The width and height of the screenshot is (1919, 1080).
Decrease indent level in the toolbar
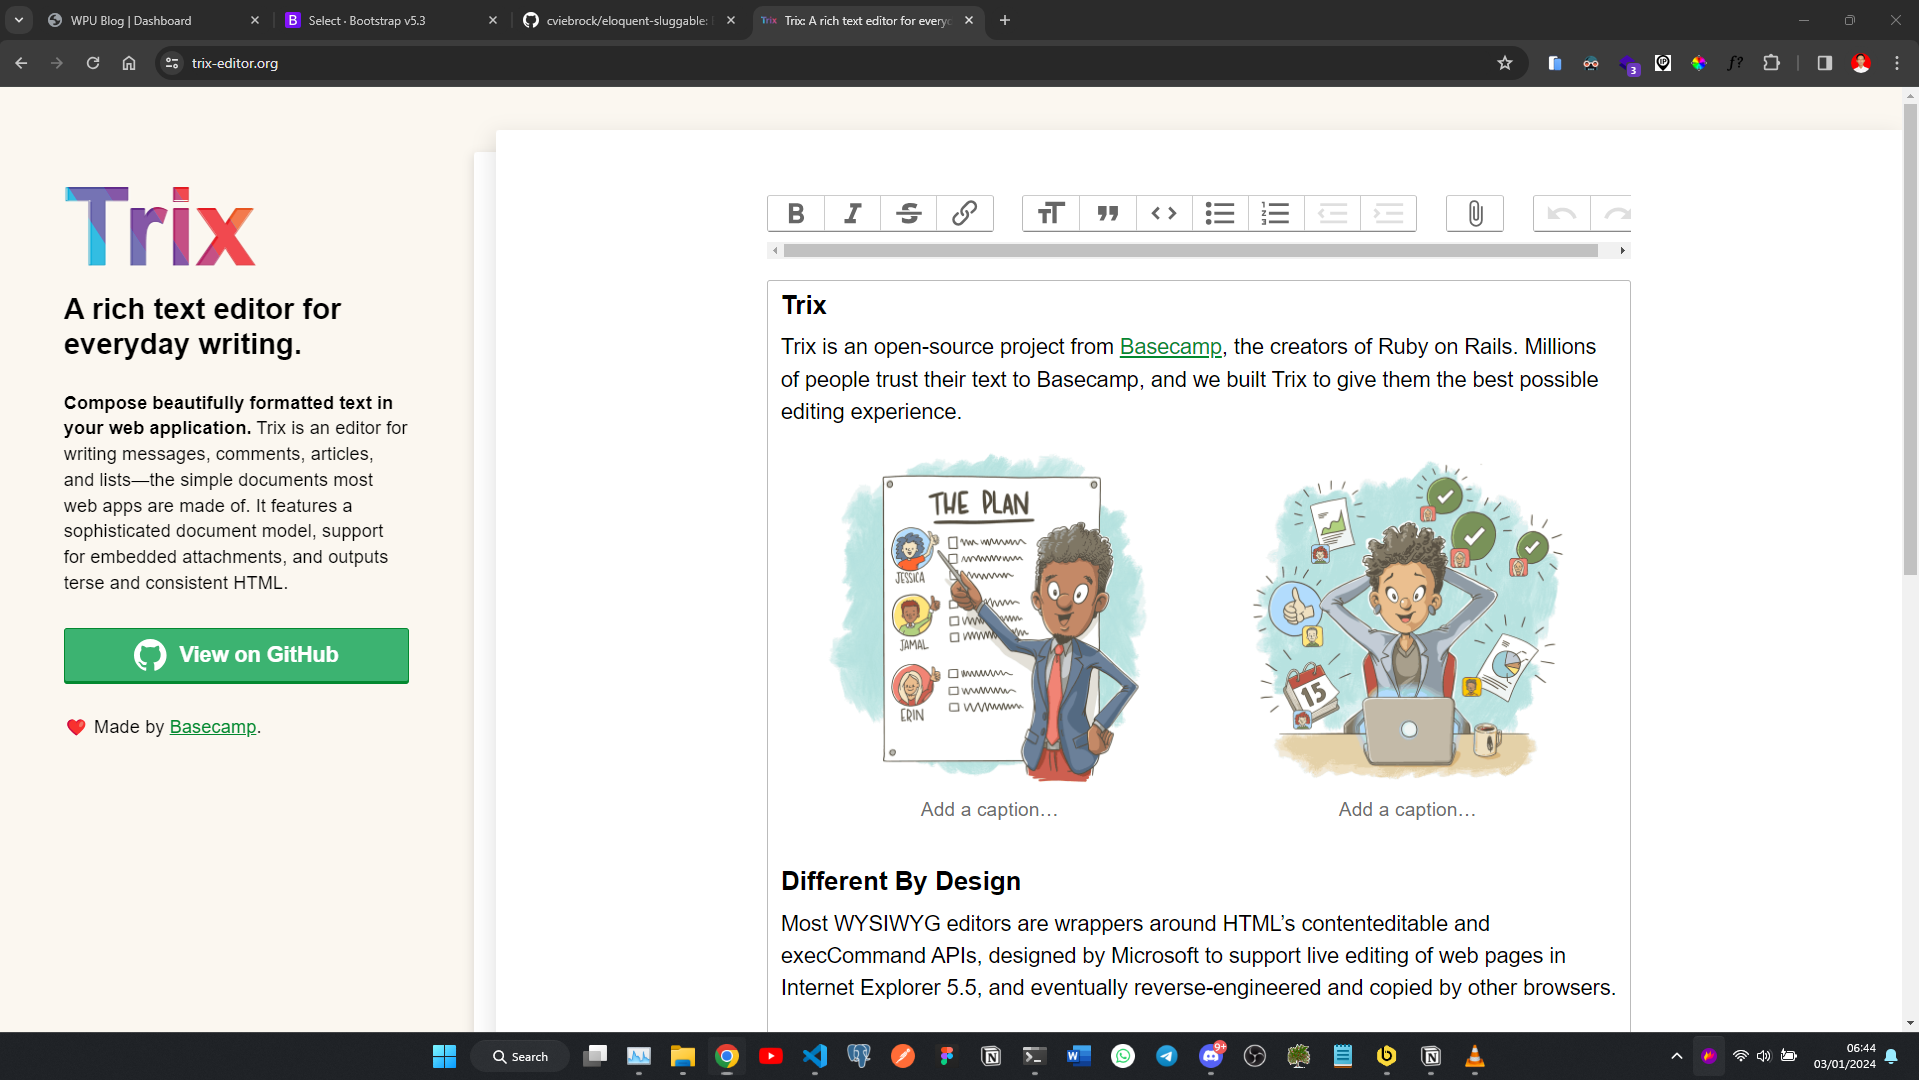[1331, 213]
